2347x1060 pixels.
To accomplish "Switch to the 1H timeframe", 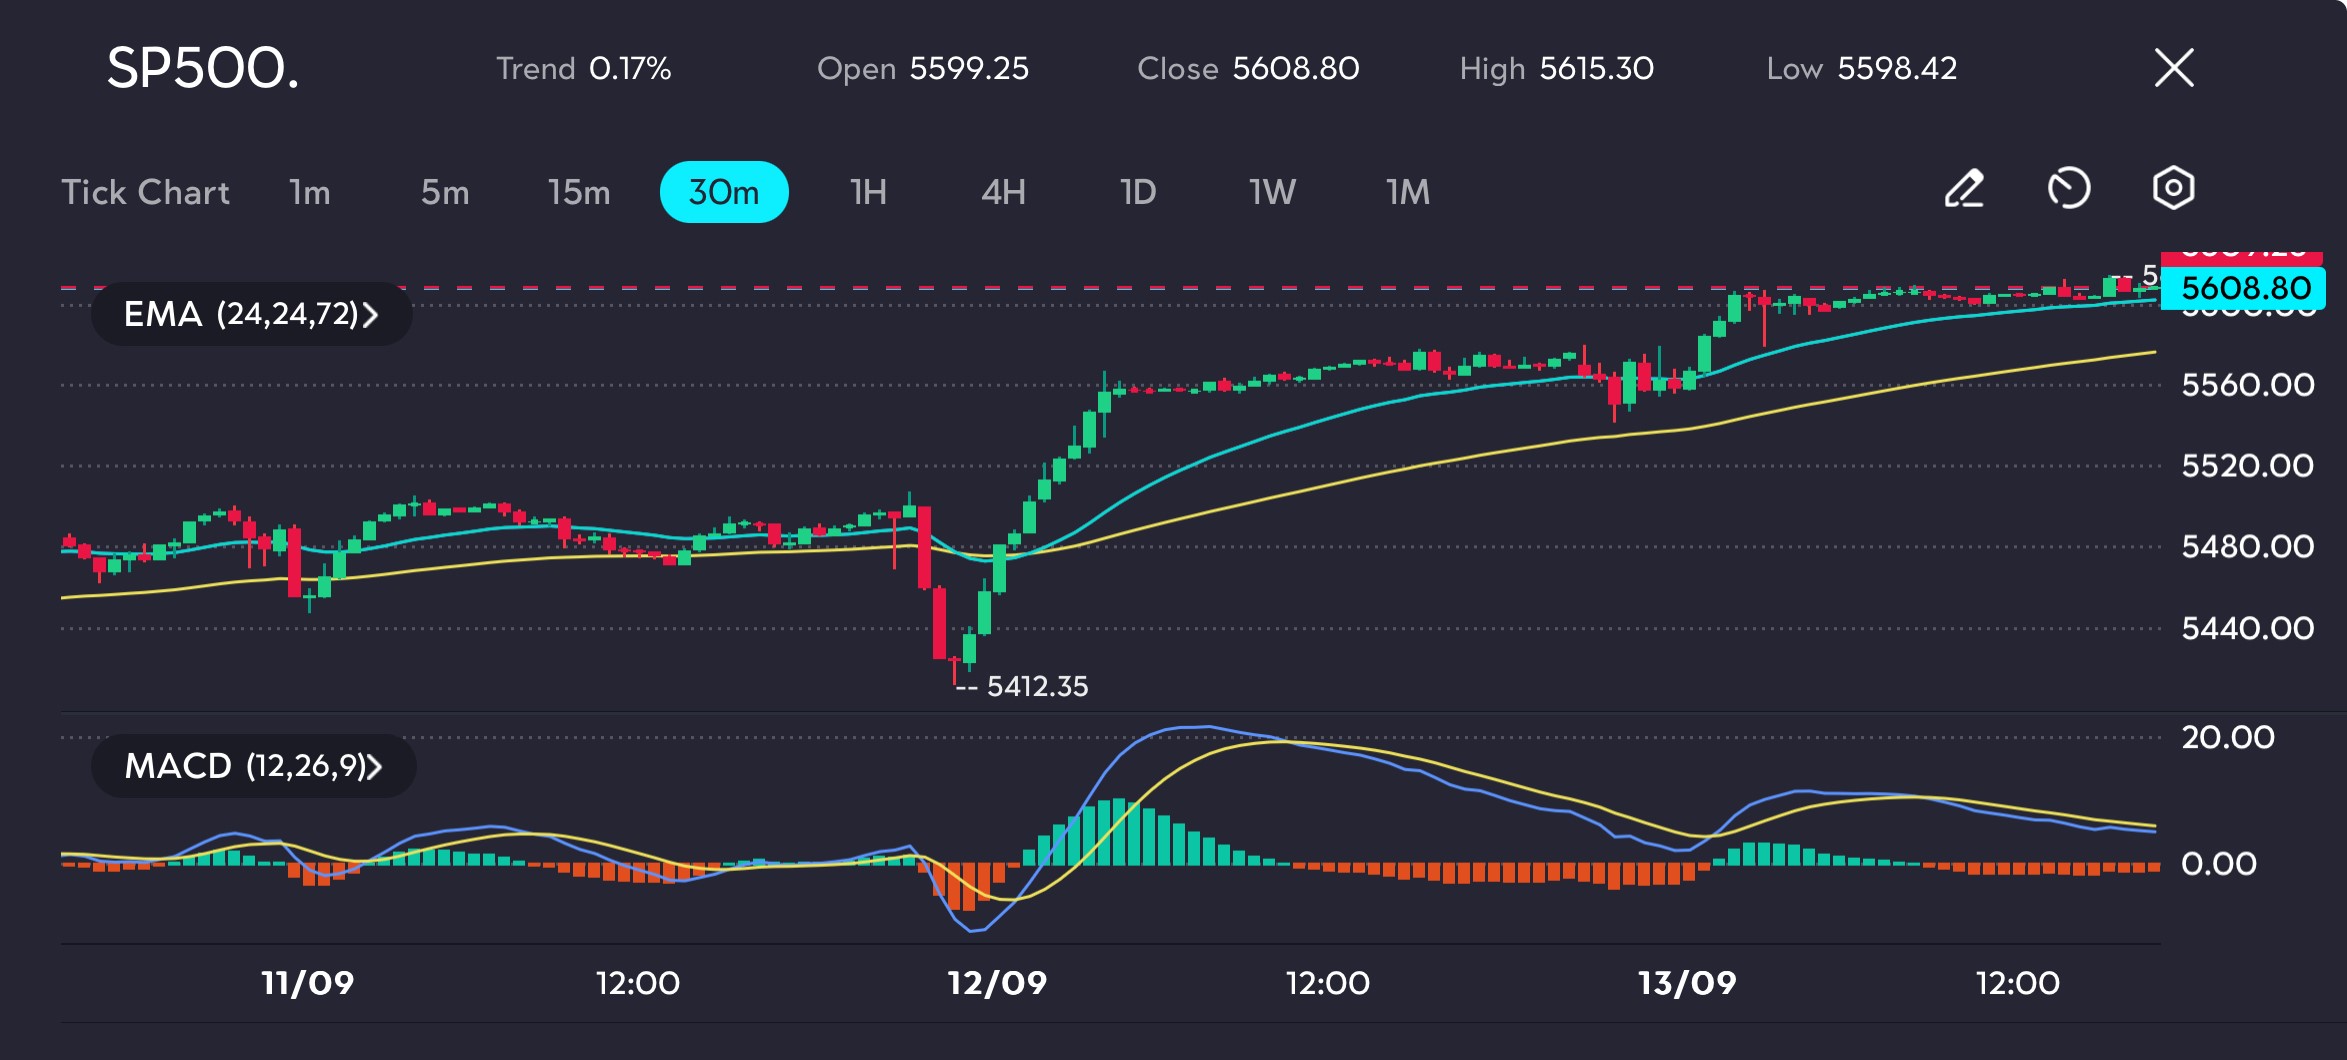I will click(868, 192).
